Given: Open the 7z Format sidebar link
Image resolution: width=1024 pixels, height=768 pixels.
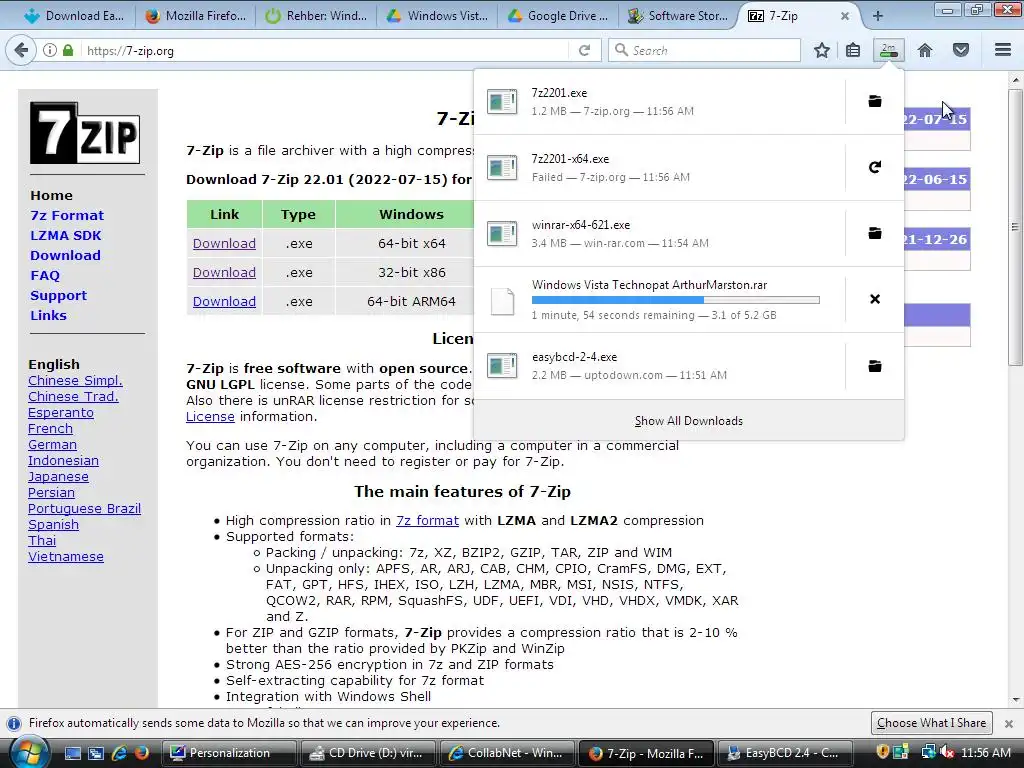Looking at the screenshot, I should [67, 216].
